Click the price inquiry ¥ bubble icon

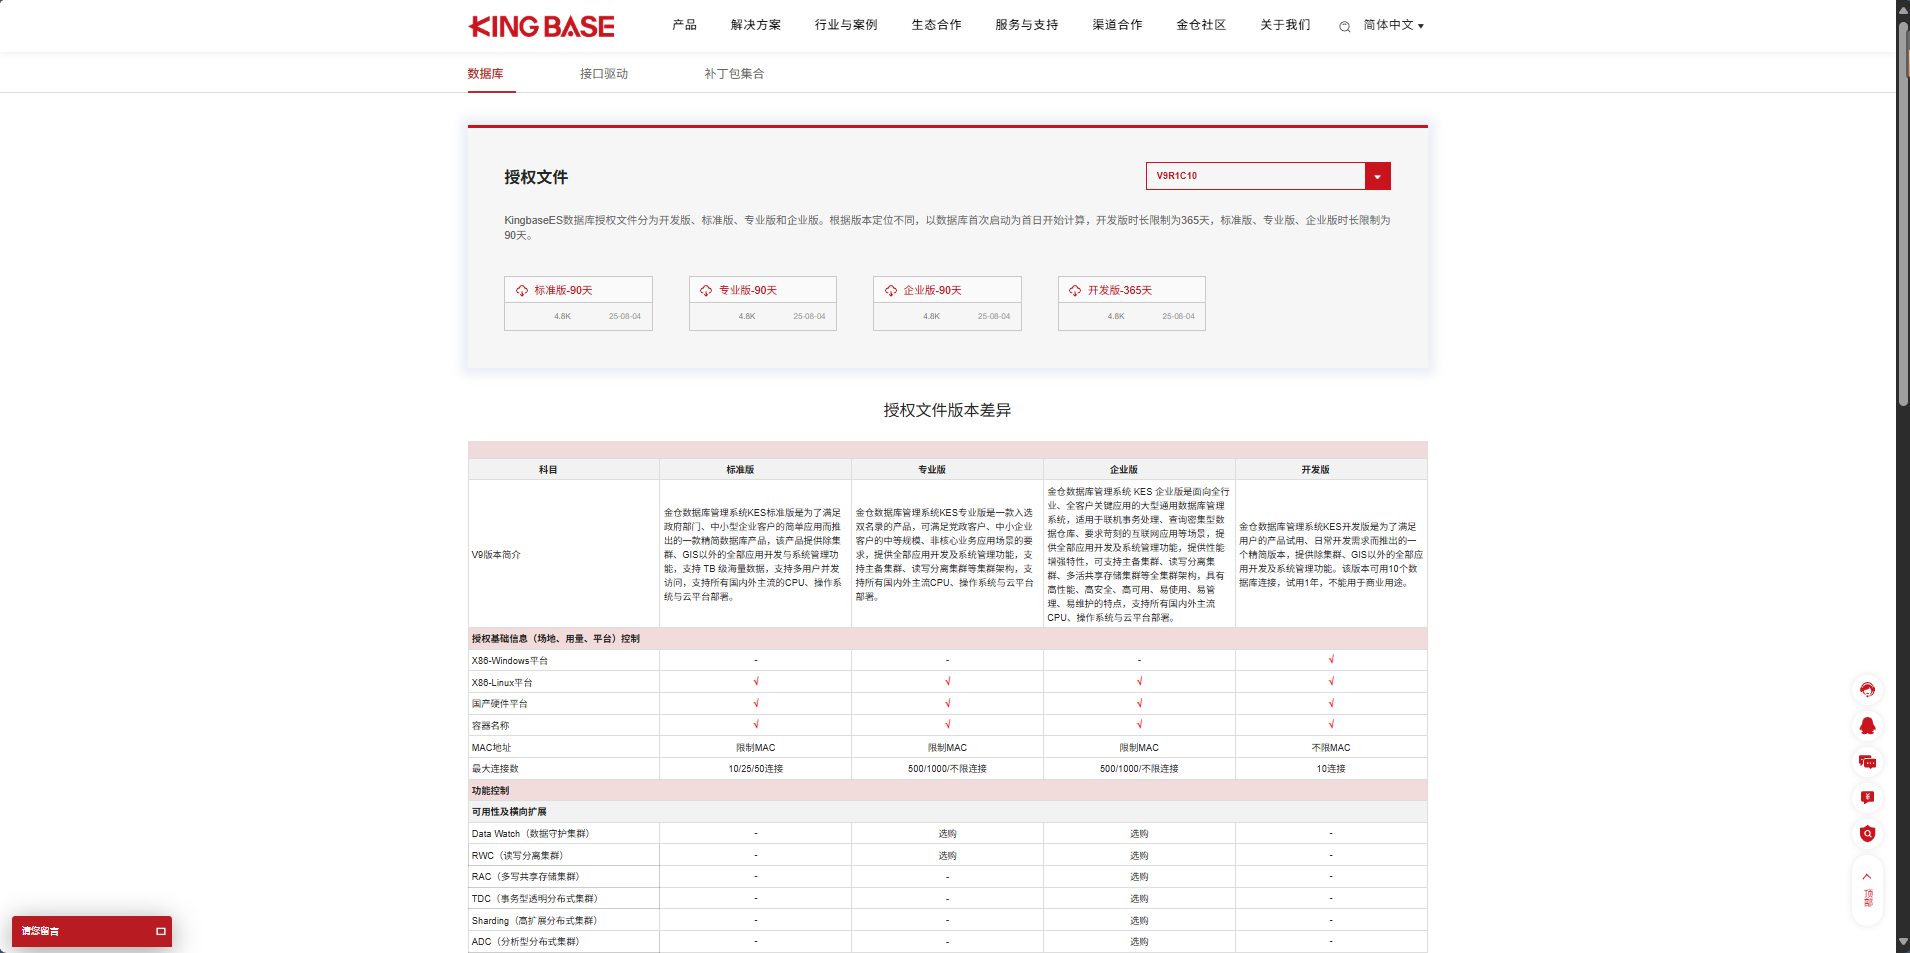pos(1868,797)
